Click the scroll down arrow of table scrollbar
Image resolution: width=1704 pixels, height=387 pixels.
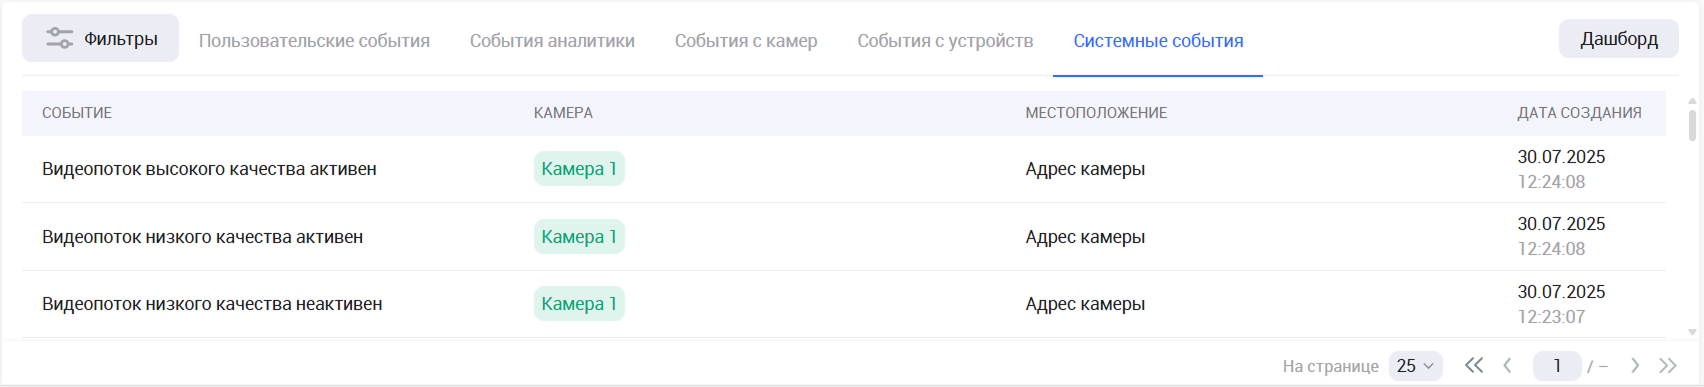click(1692, 332)
